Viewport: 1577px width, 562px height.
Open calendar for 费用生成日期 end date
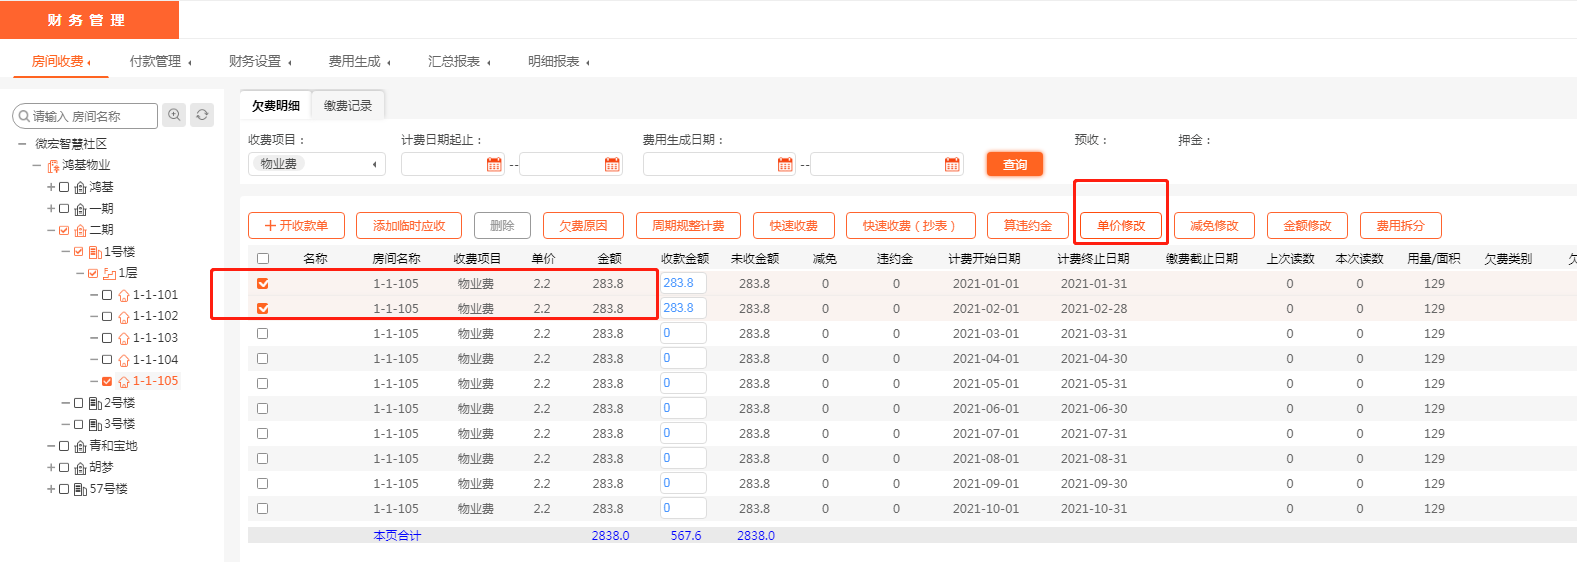pyautogui.click(x=952, y=164)
